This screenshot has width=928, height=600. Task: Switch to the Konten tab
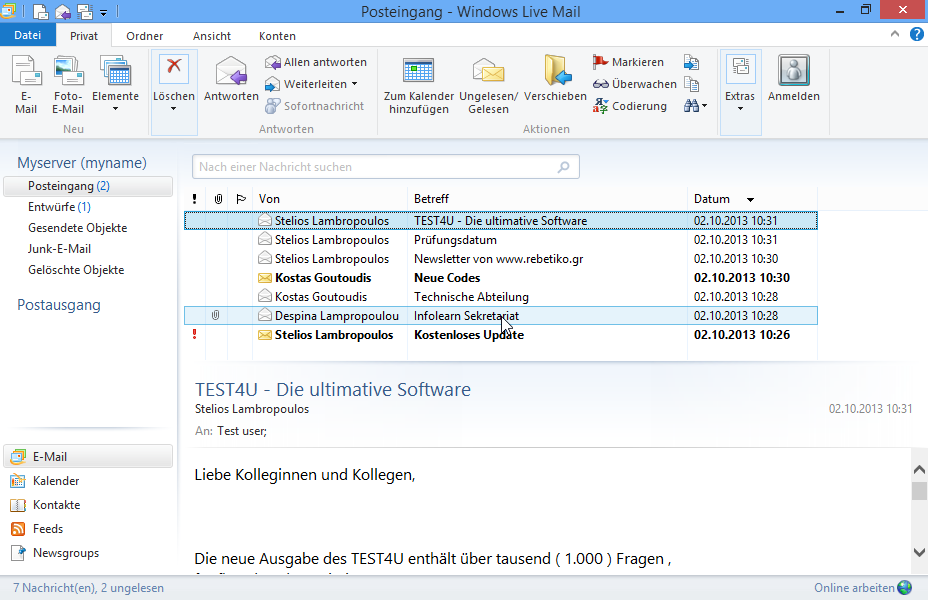tap(277, 36)
